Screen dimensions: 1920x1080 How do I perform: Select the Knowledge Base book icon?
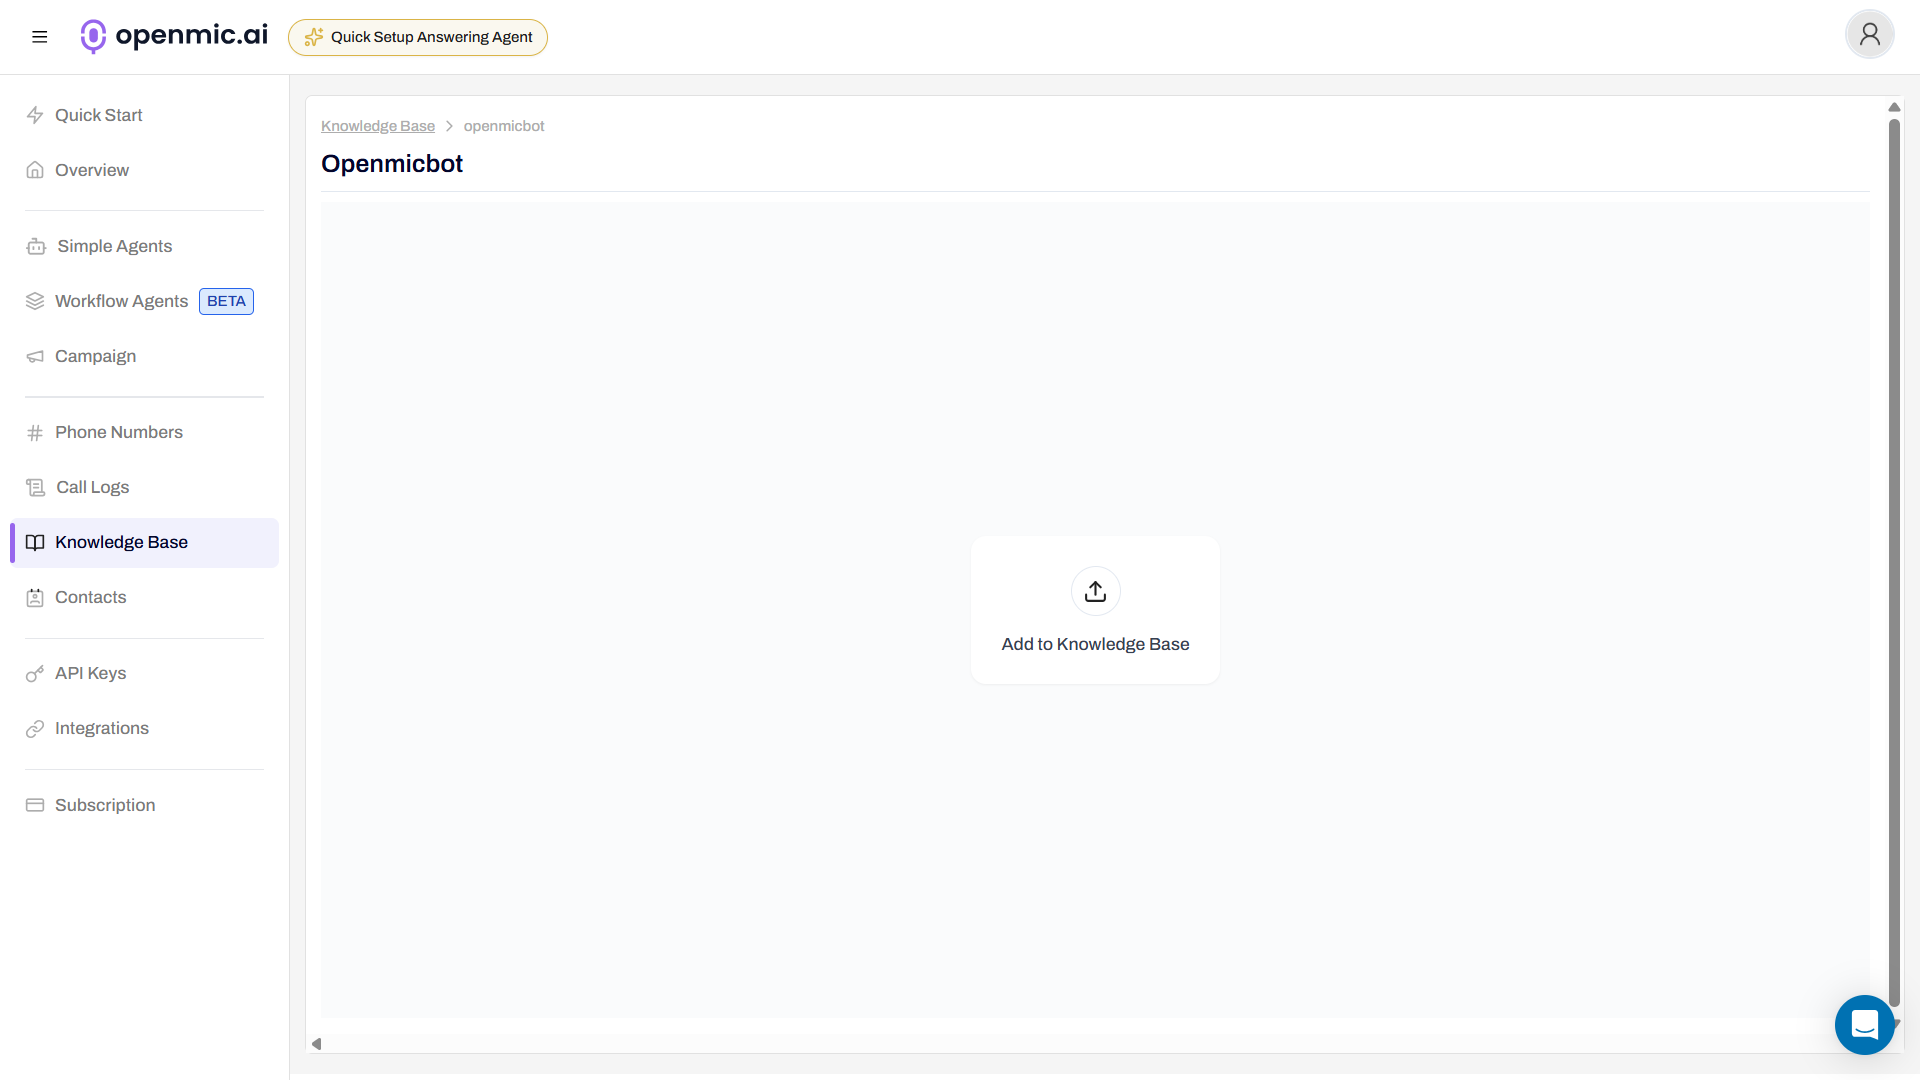pos(35,542)
